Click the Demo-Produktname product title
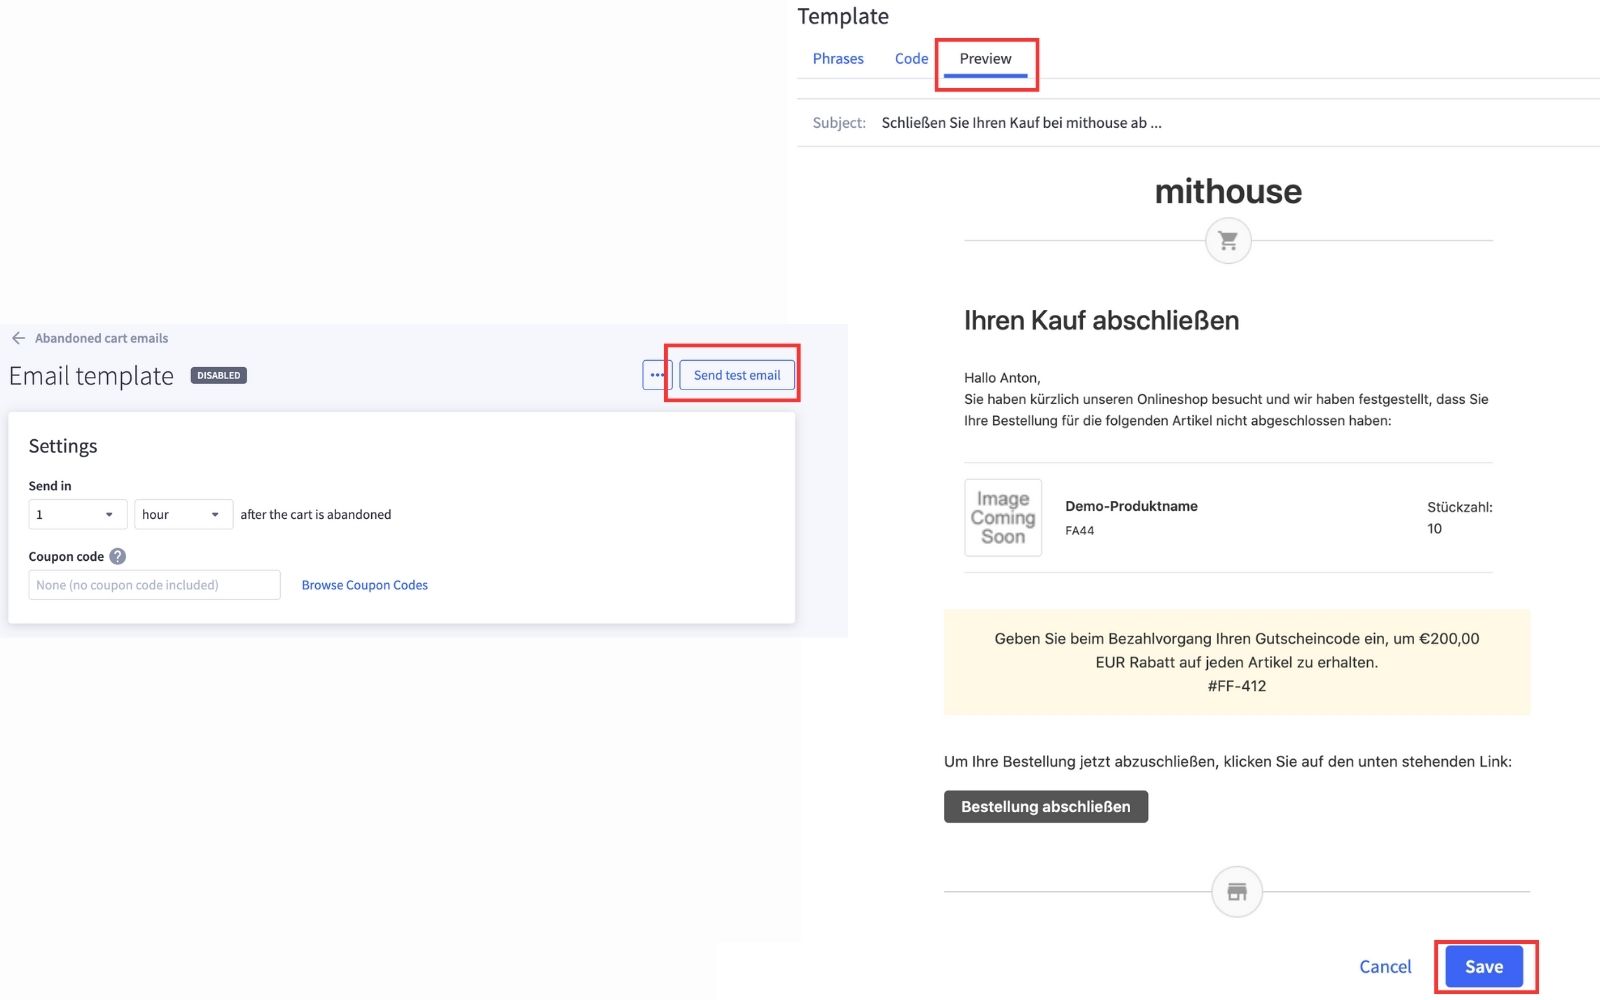 (1131, 506)
